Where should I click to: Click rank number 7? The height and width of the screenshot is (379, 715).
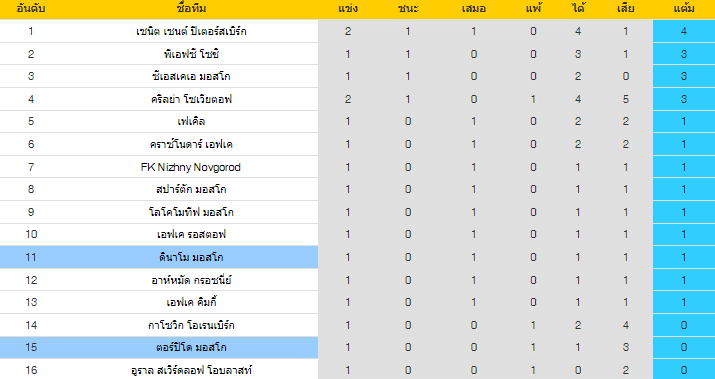[x=31, y=167]
